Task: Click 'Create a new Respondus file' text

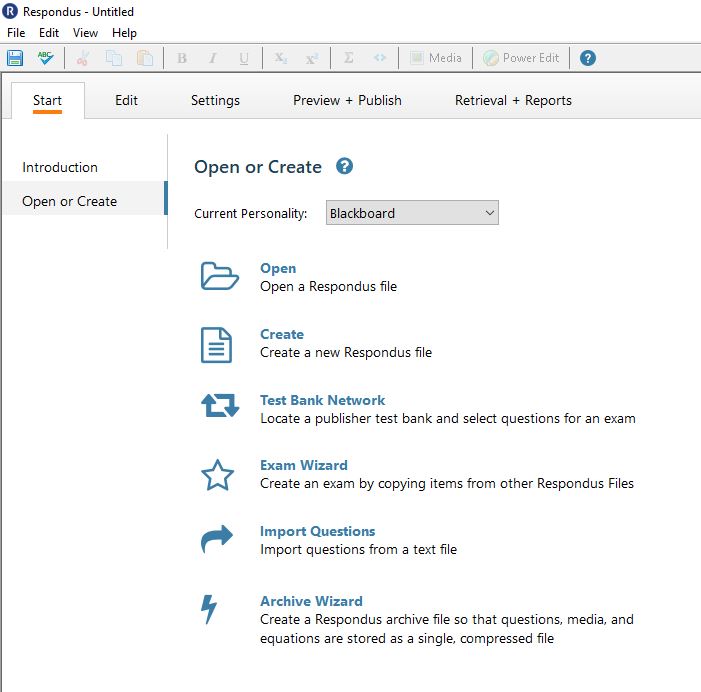Action: [346, 352]
